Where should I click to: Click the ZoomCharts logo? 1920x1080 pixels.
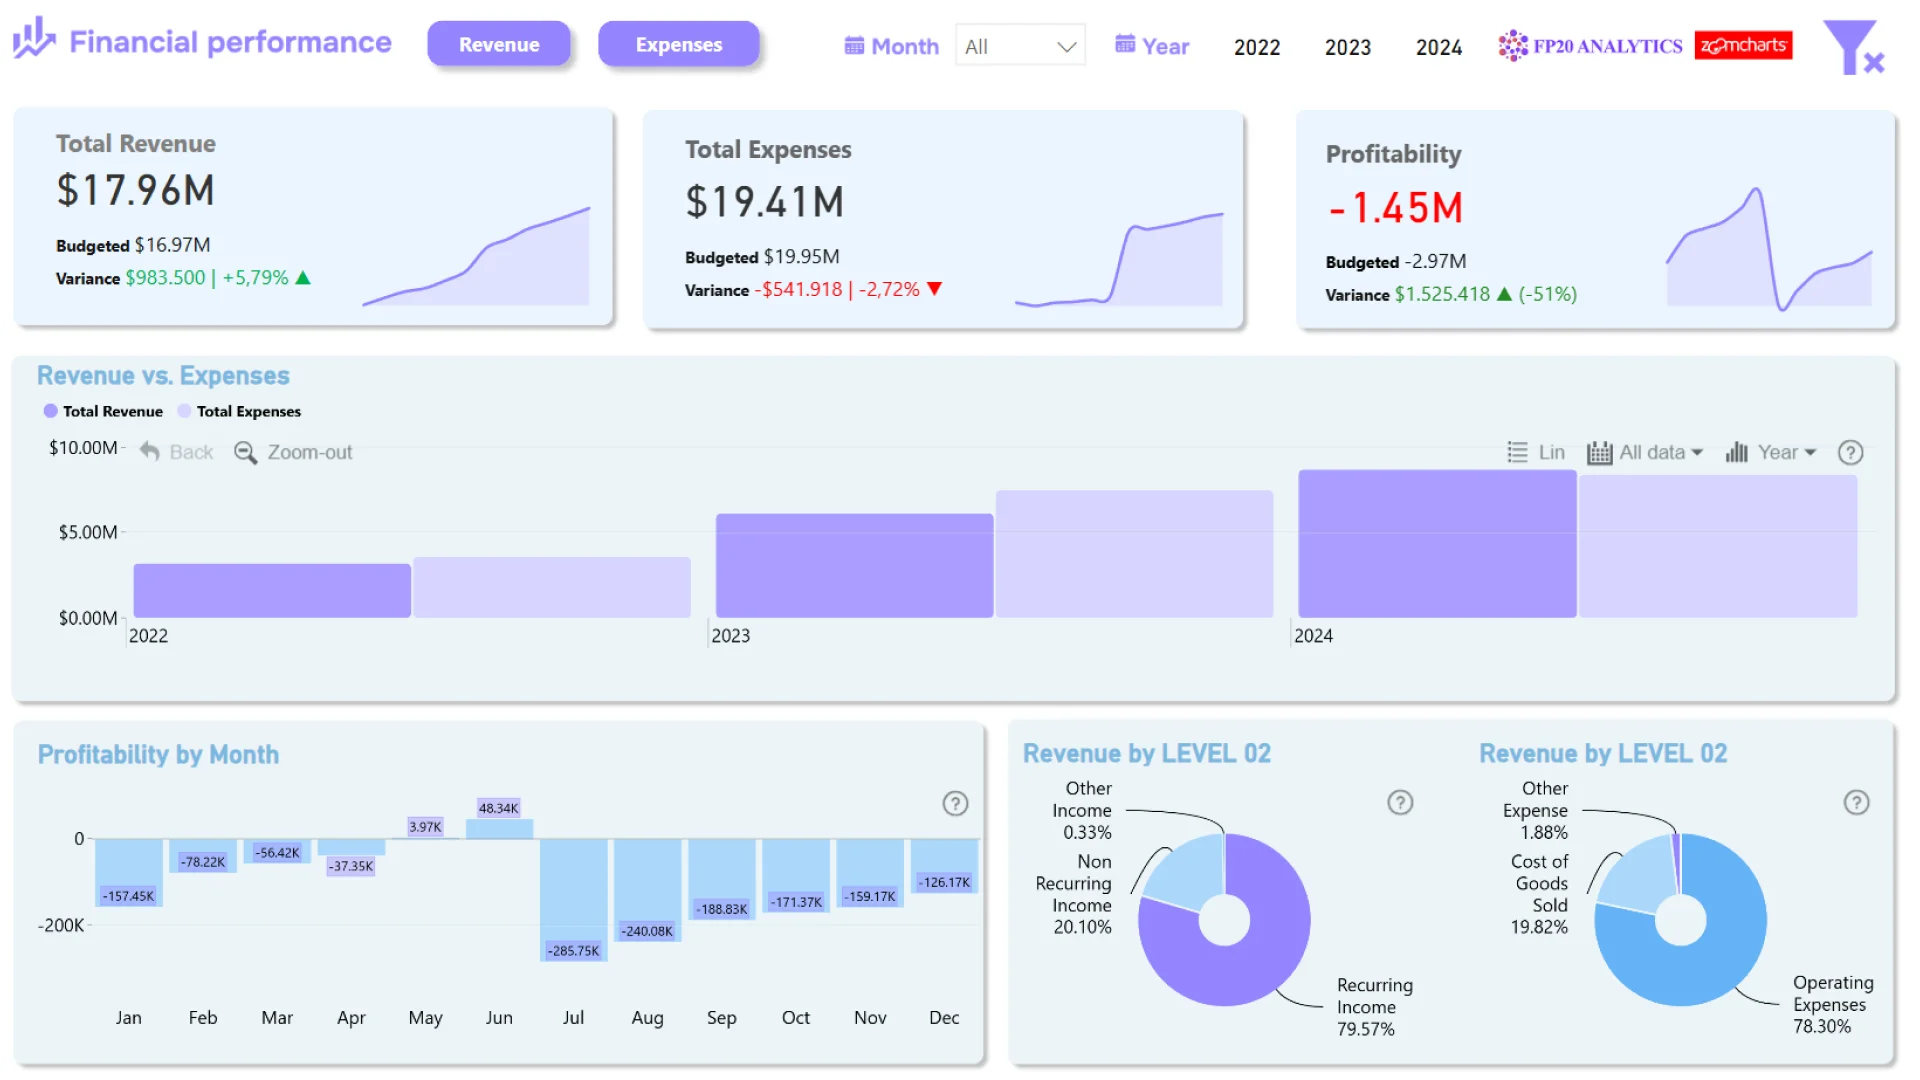click(x=1743, y=46)
